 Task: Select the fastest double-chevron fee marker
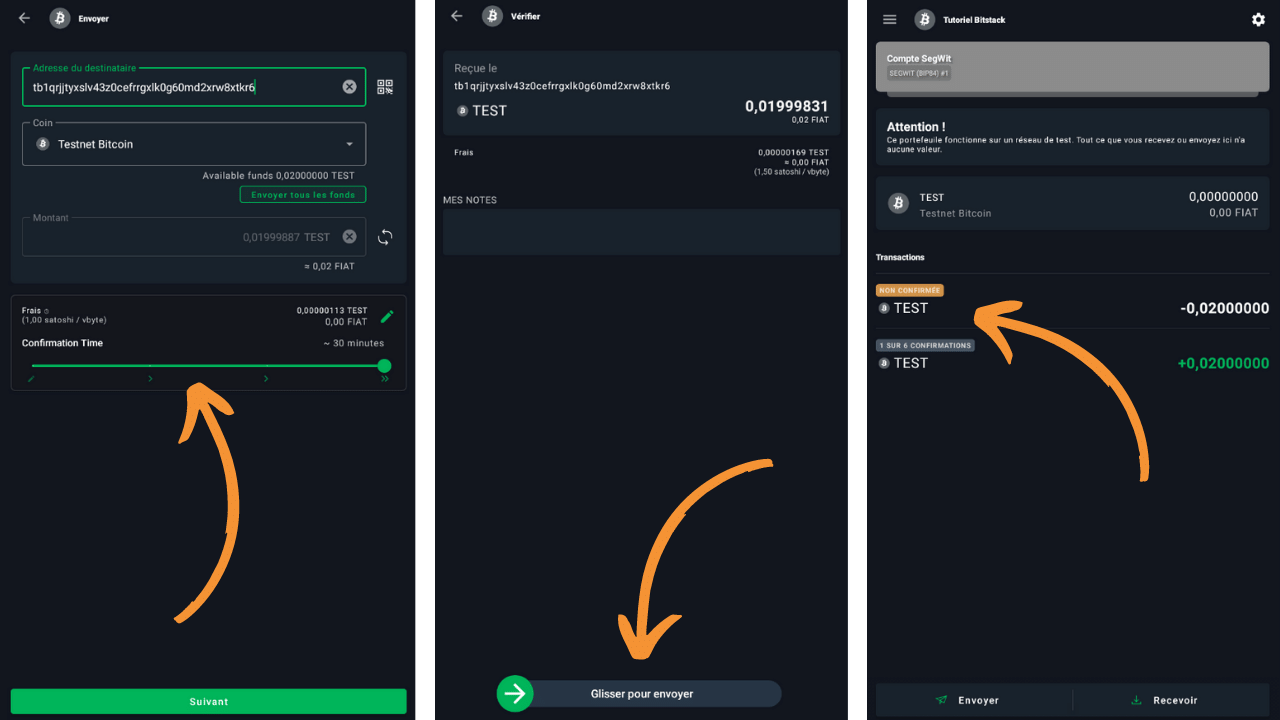pos(385,379)
